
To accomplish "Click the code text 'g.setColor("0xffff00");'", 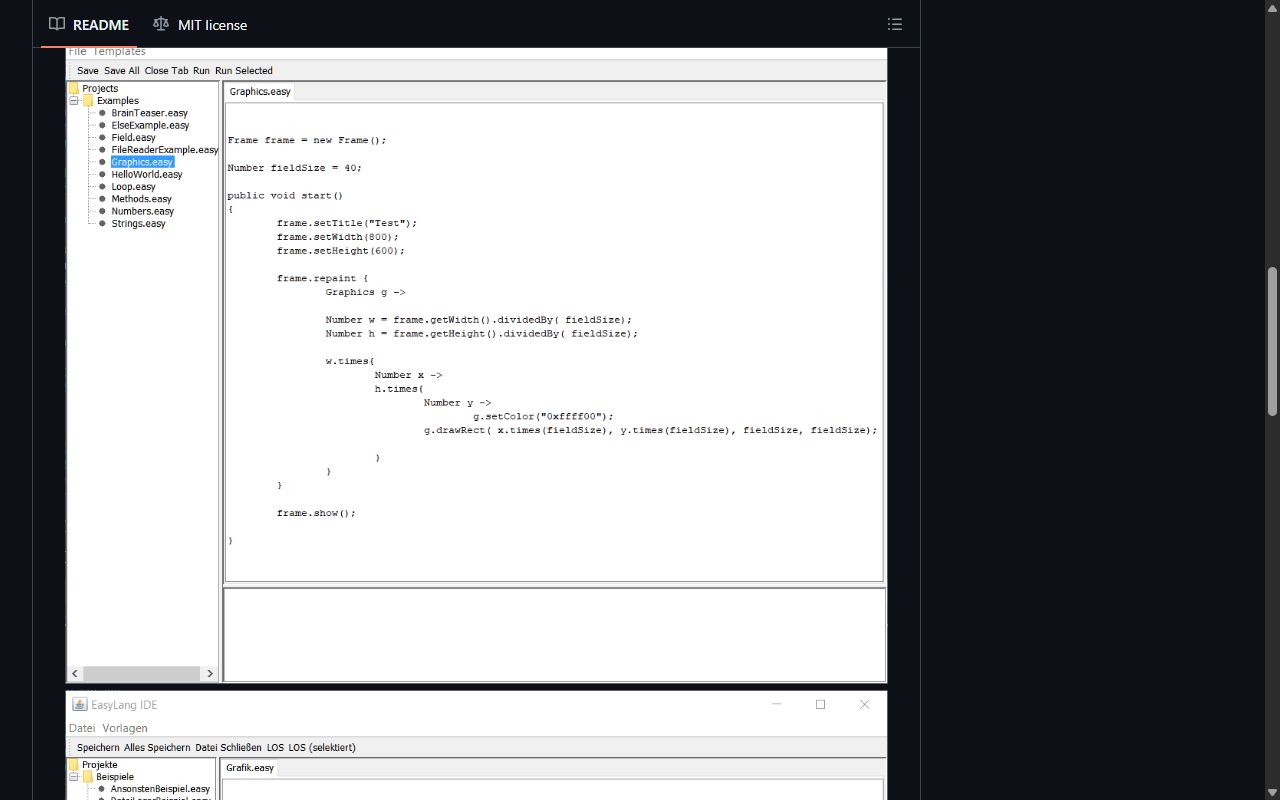I will coord(543,416).
